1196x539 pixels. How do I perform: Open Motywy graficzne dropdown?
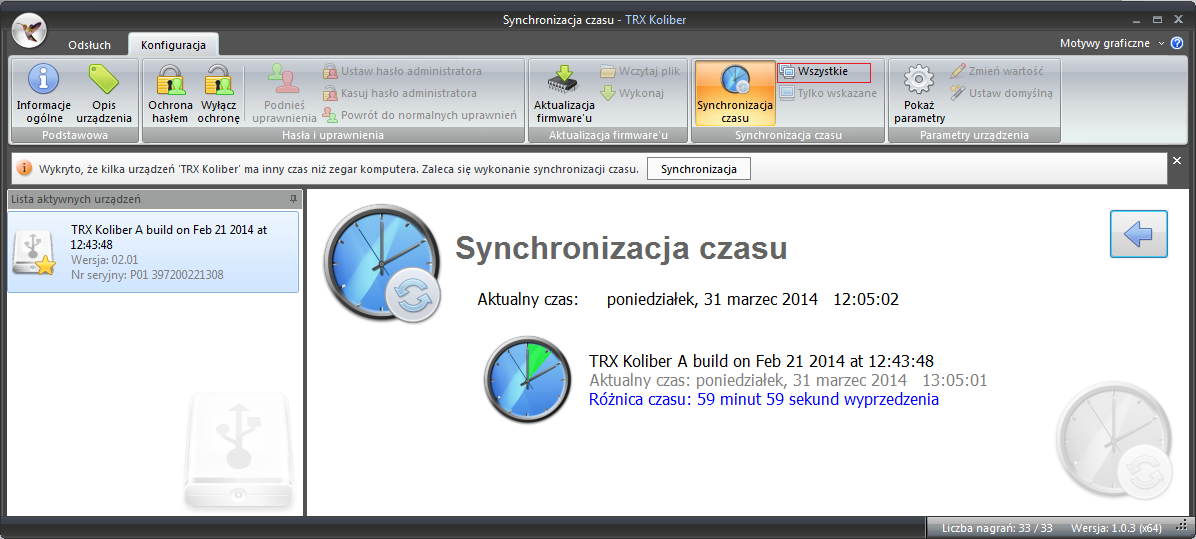[x=1112, y=43]
